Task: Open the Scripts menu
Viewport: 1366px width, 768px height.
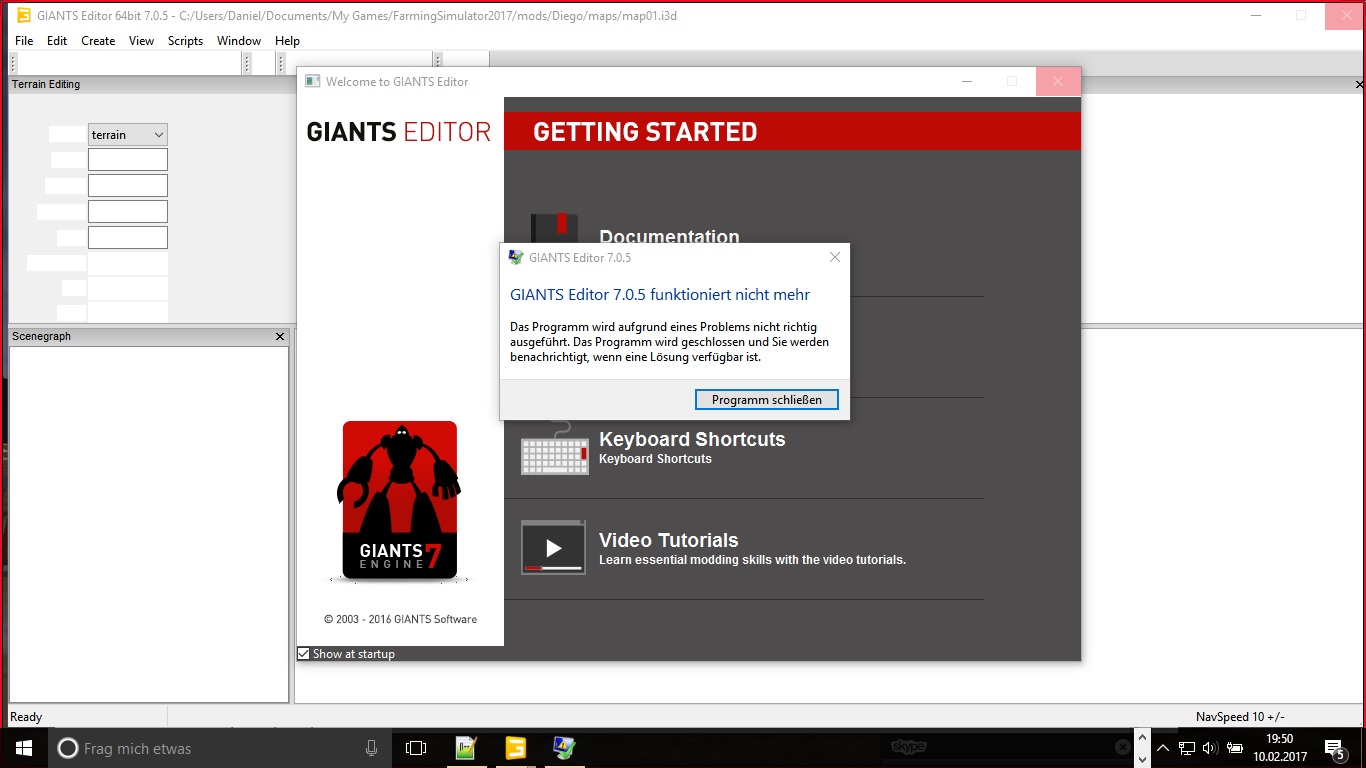Action: (x=185, y=41)
